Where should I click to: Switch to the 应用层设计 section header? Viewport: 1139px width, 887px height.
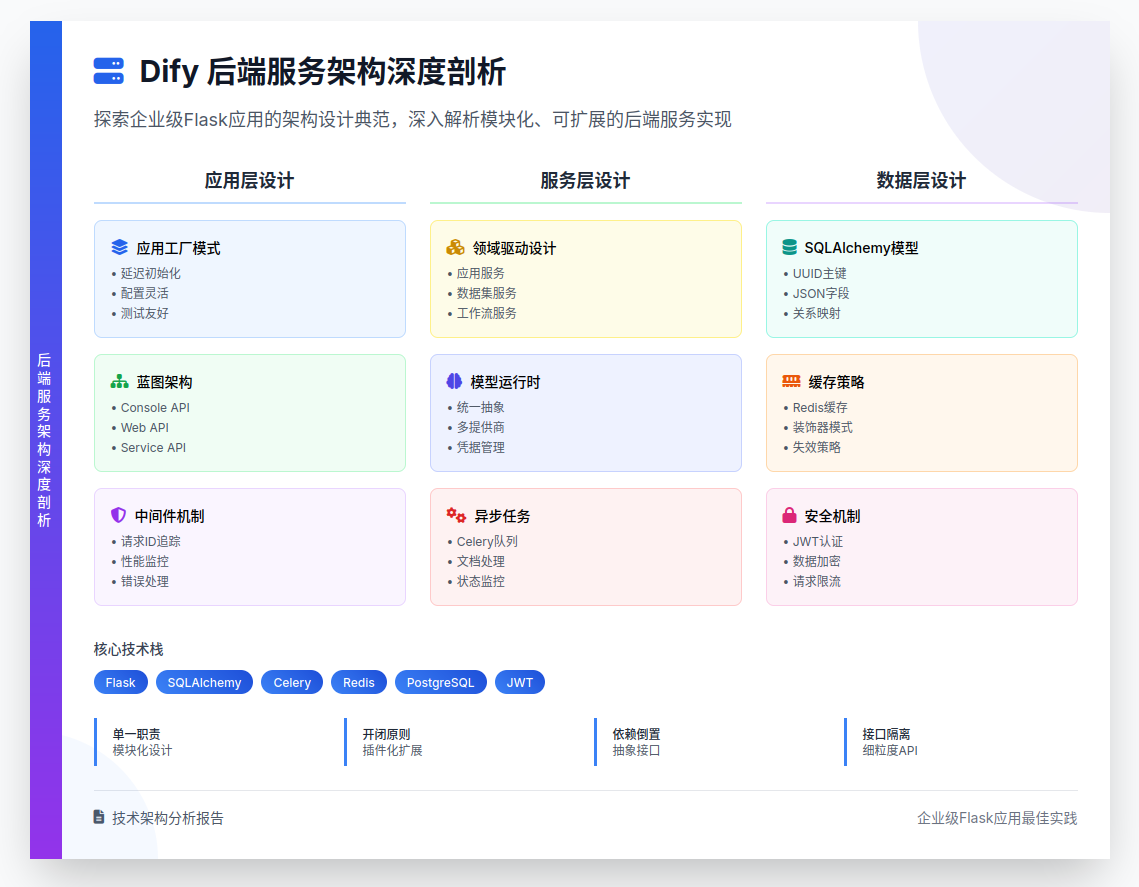249,181
